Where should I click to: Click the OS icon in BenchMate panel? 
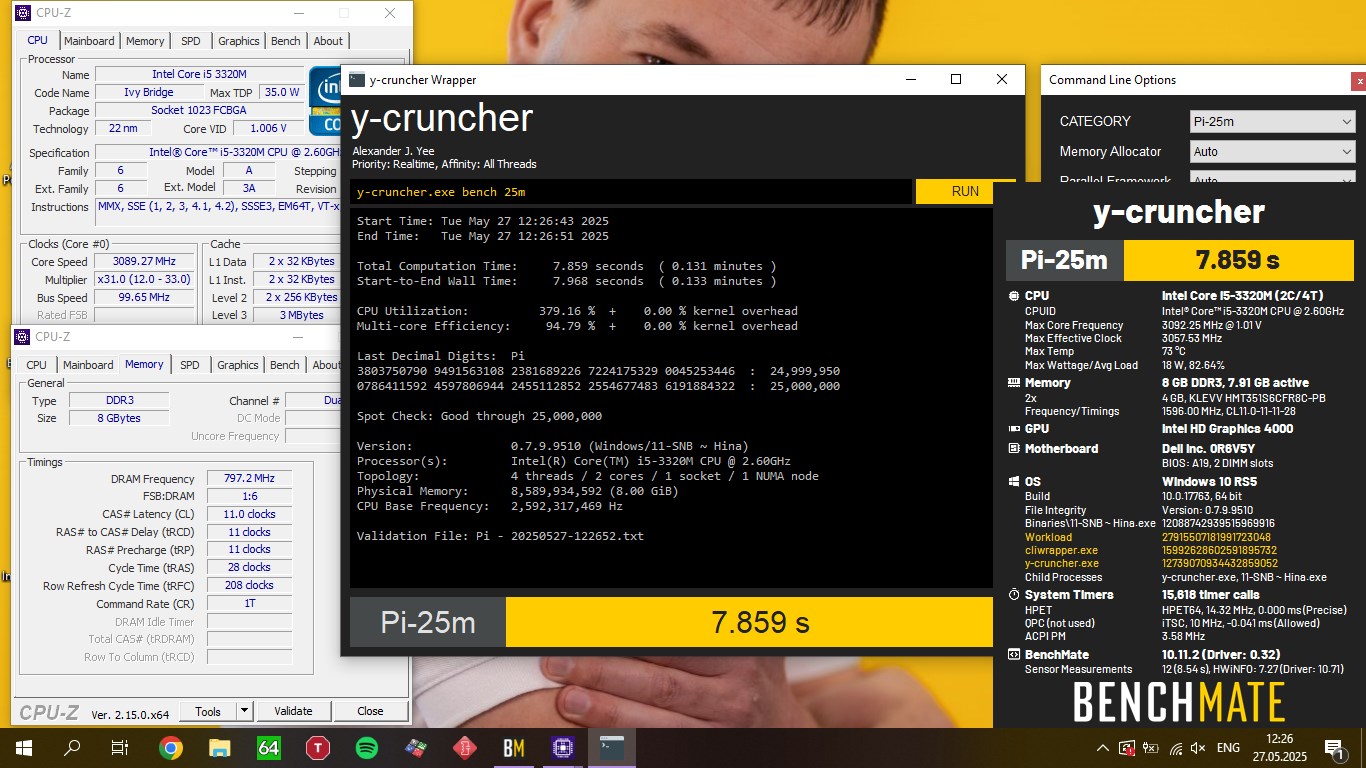click(x=1014, y=482)
